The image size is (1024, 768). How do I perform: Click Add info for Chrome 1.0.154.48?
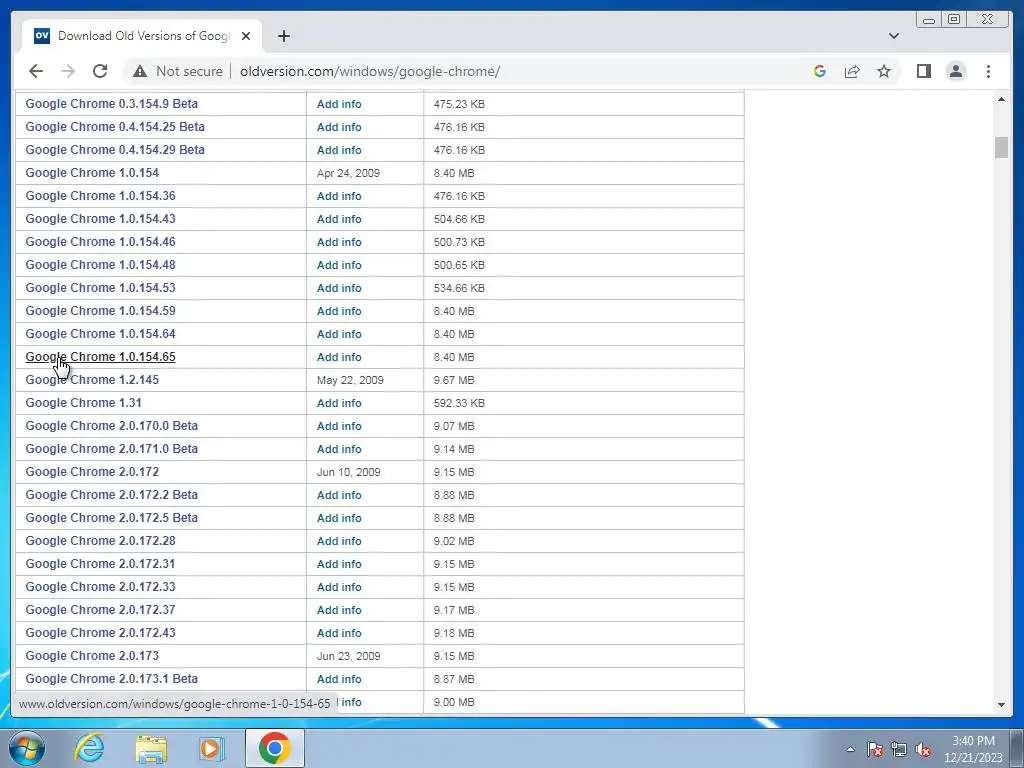[339, 264]
